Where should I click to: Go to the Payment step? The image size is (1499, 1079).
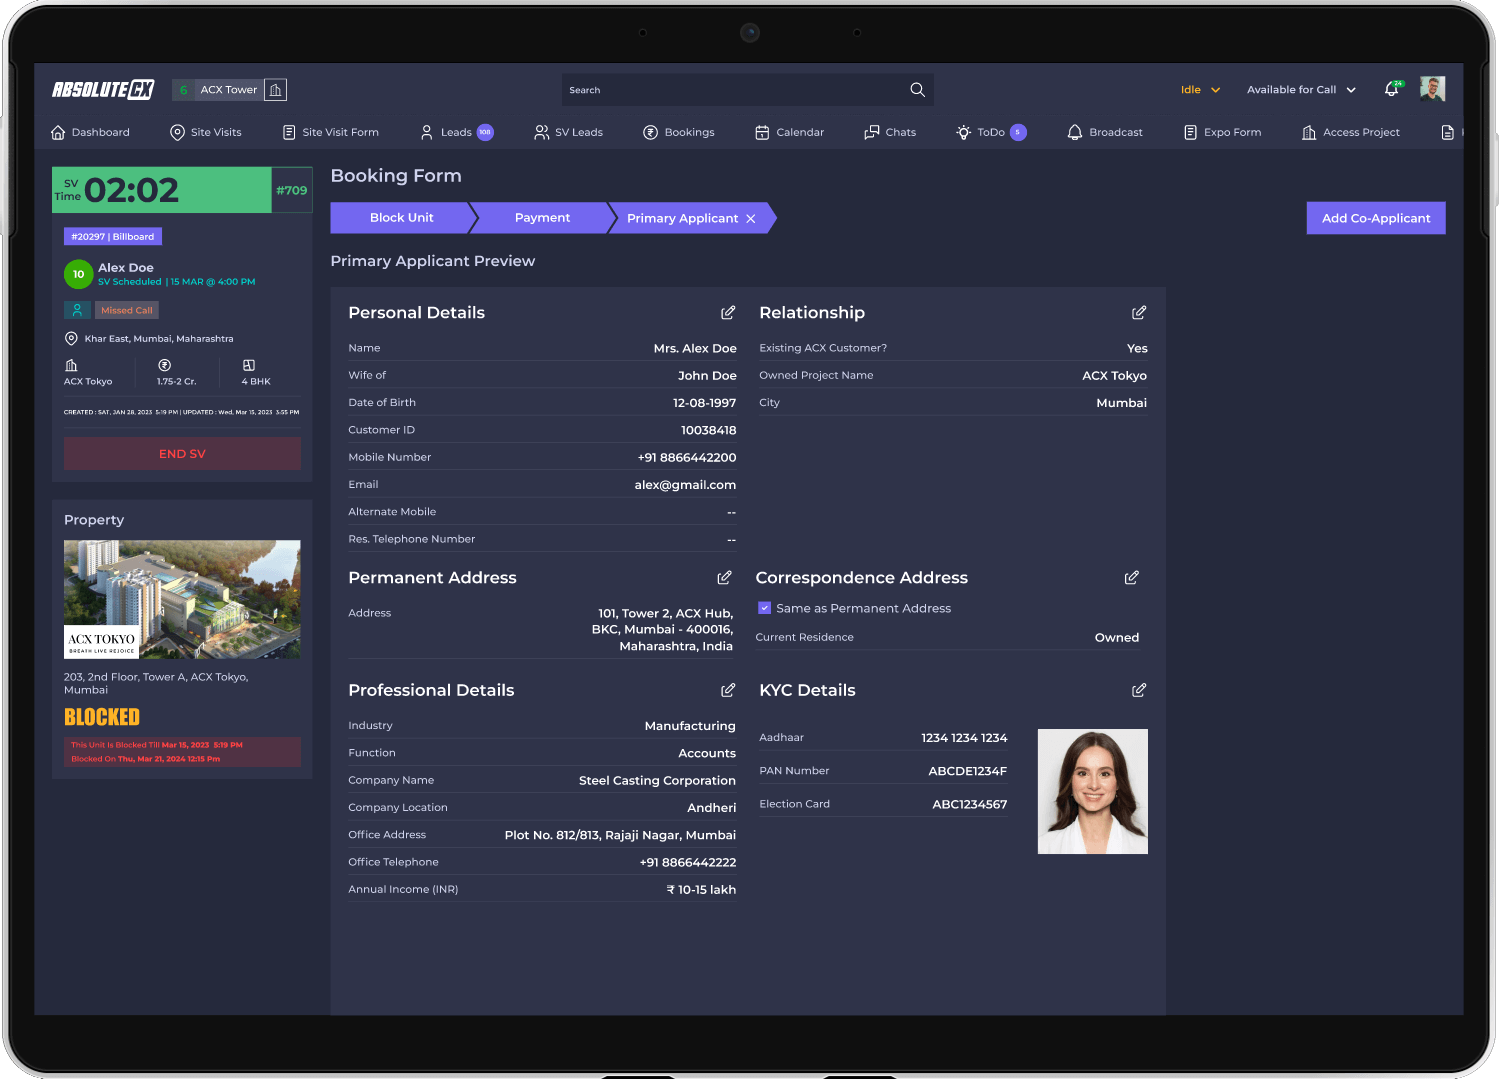(542, 218)
